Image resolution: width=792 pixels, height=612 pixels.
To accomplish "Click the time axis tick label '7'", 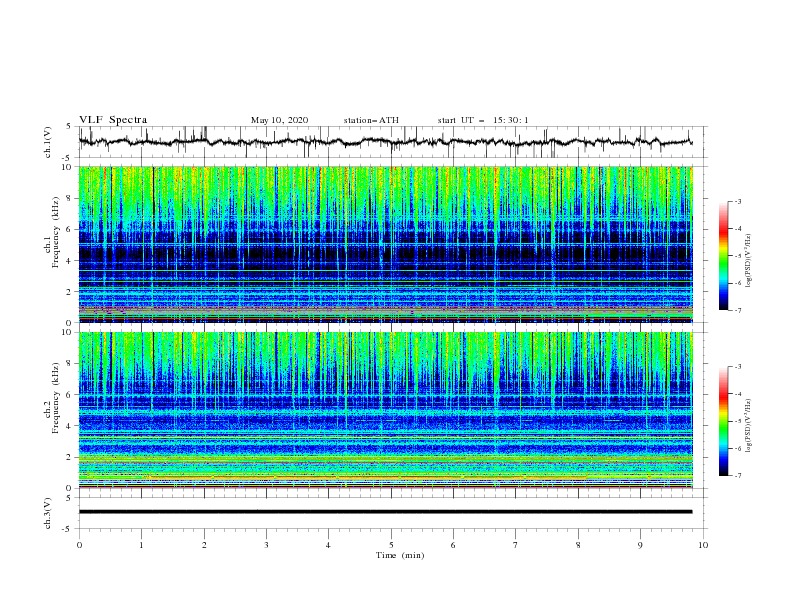I will click(516, 545).
